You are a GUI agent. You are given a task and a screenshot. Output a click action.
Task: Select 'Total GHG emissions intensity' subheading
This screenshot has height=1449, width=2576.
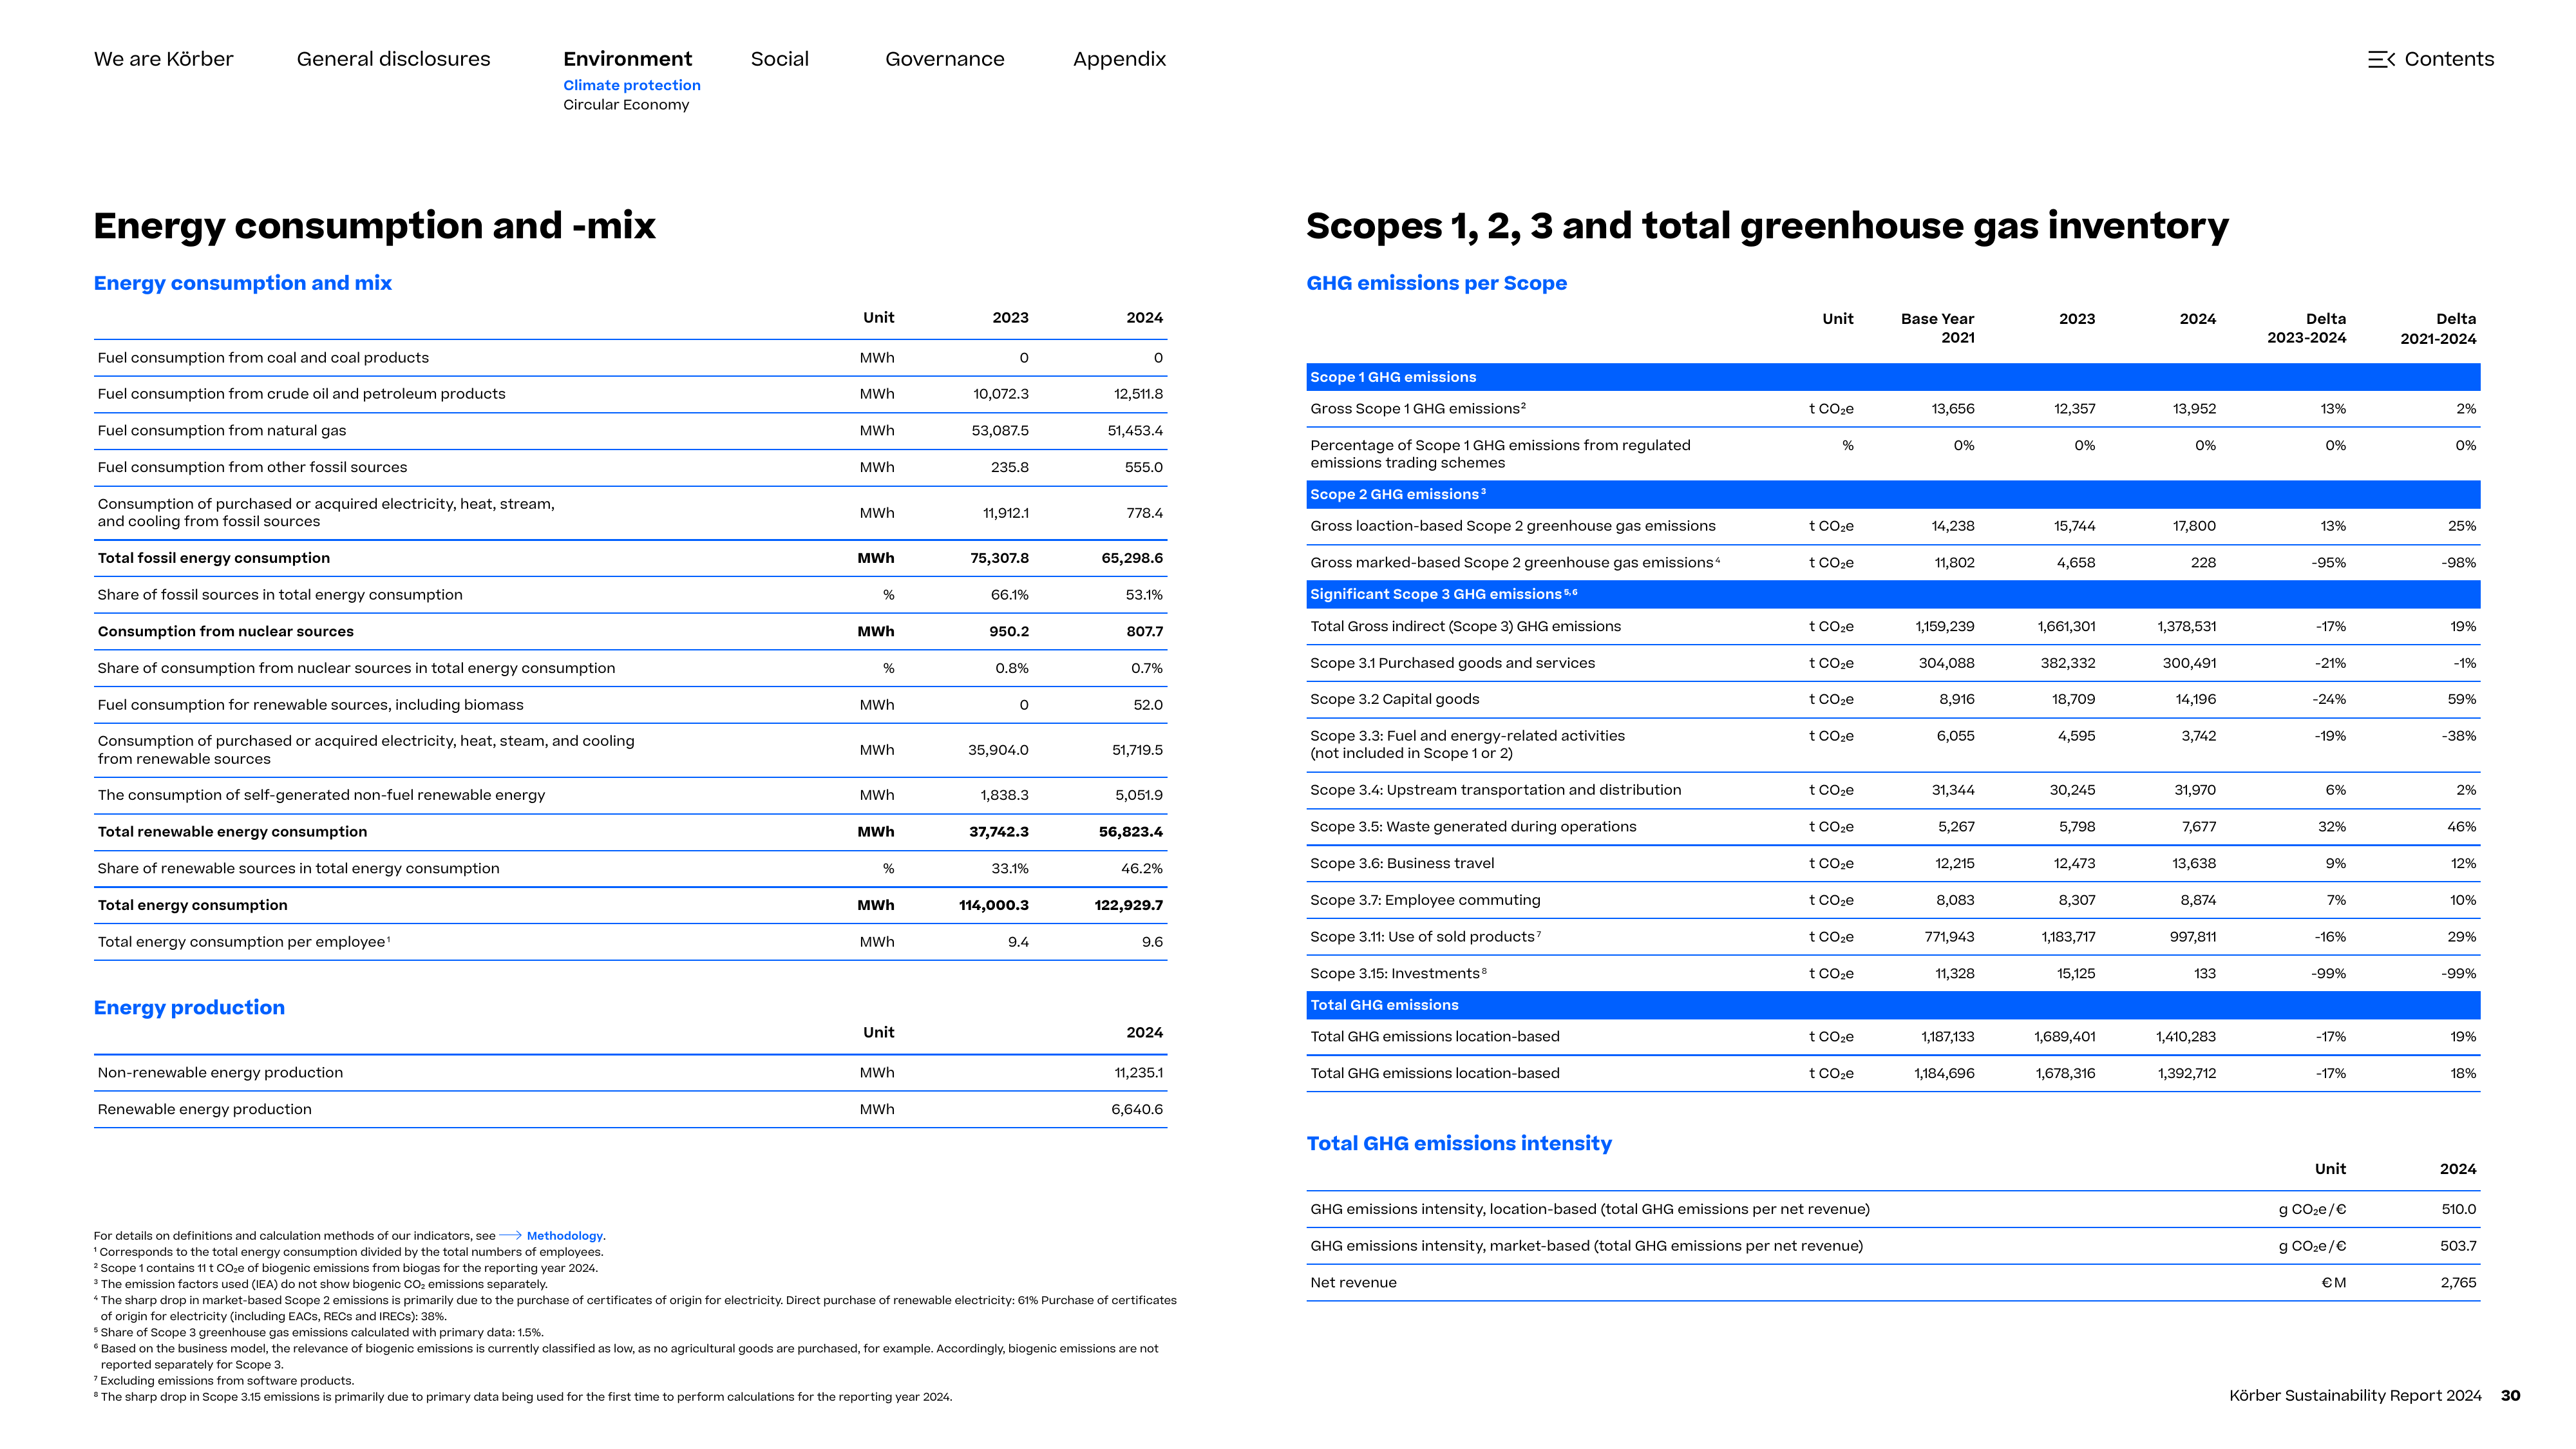(1459, 1144)
